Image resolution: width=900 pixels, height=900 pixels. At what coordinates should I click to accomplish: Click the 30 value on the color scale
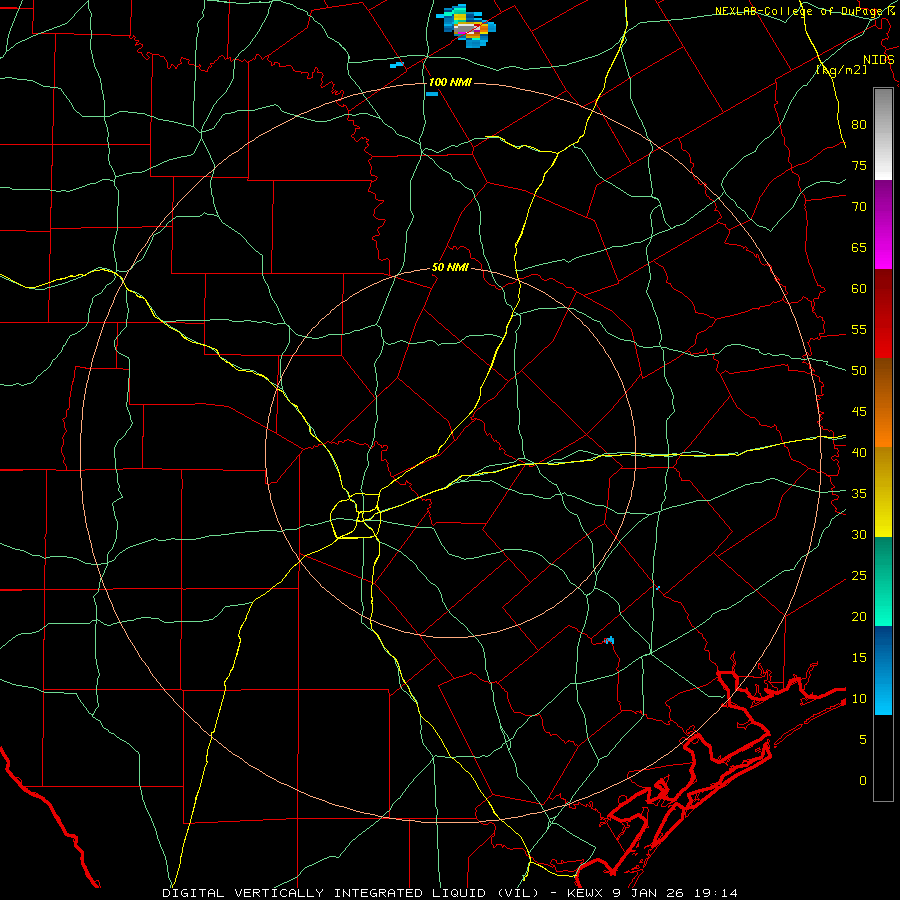click(859, 534)
